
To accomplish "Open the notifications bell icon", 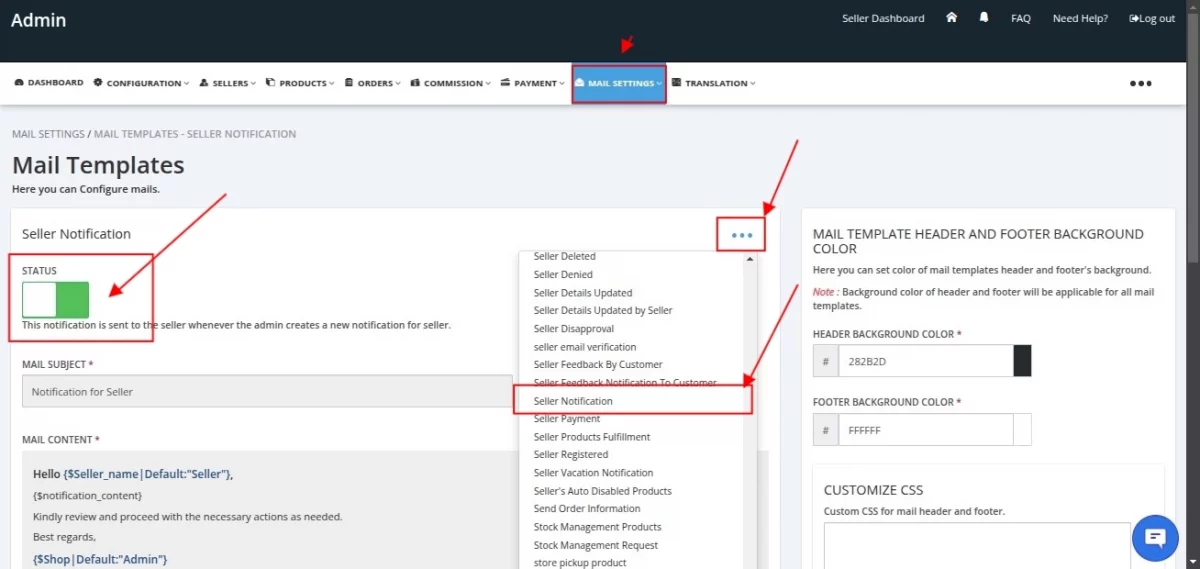I will click(984, 18).
